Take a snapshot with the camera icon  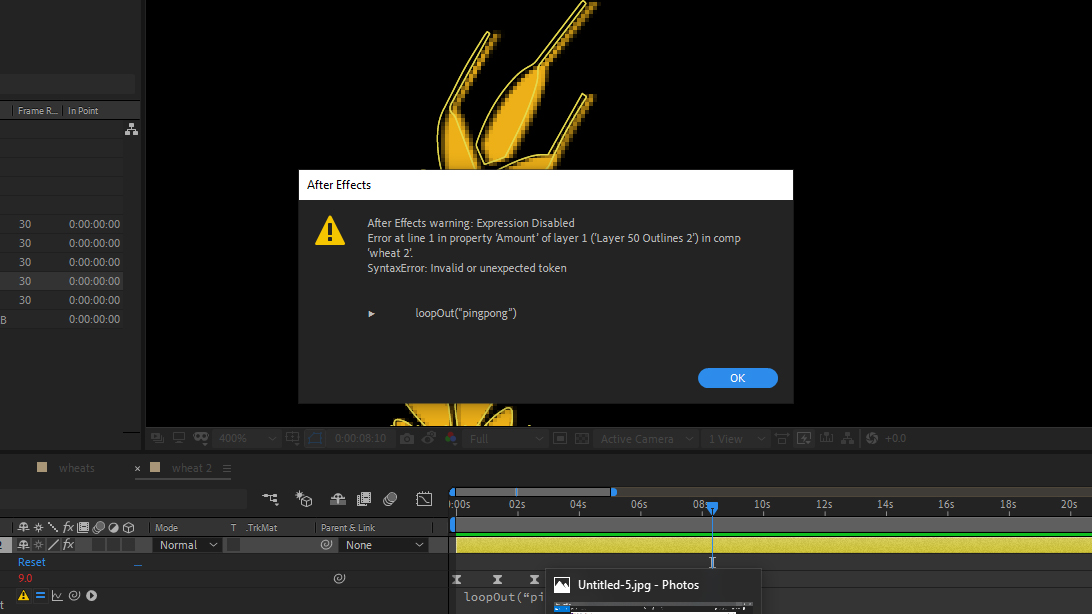[x=407, y=439]
